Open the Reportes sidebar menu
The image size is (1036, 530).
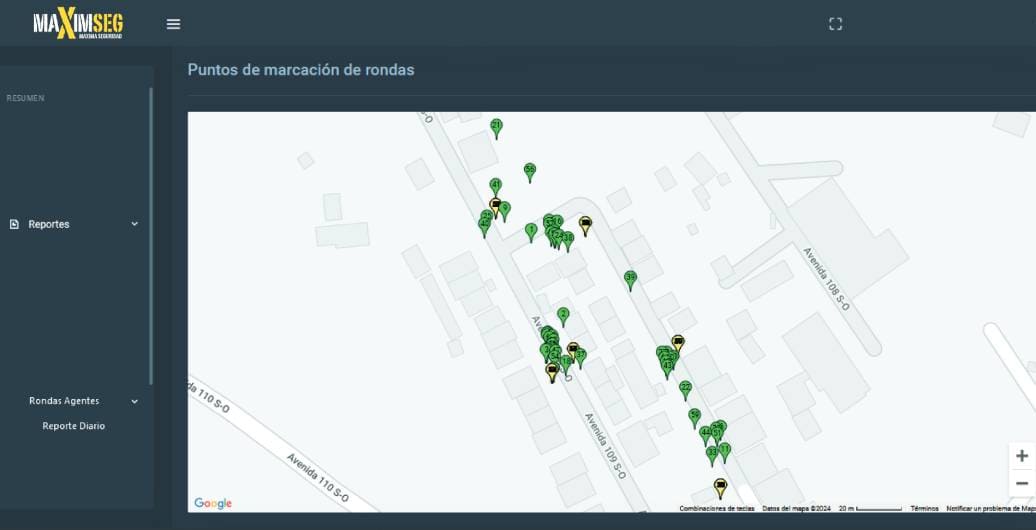click(x=74, y=224)
